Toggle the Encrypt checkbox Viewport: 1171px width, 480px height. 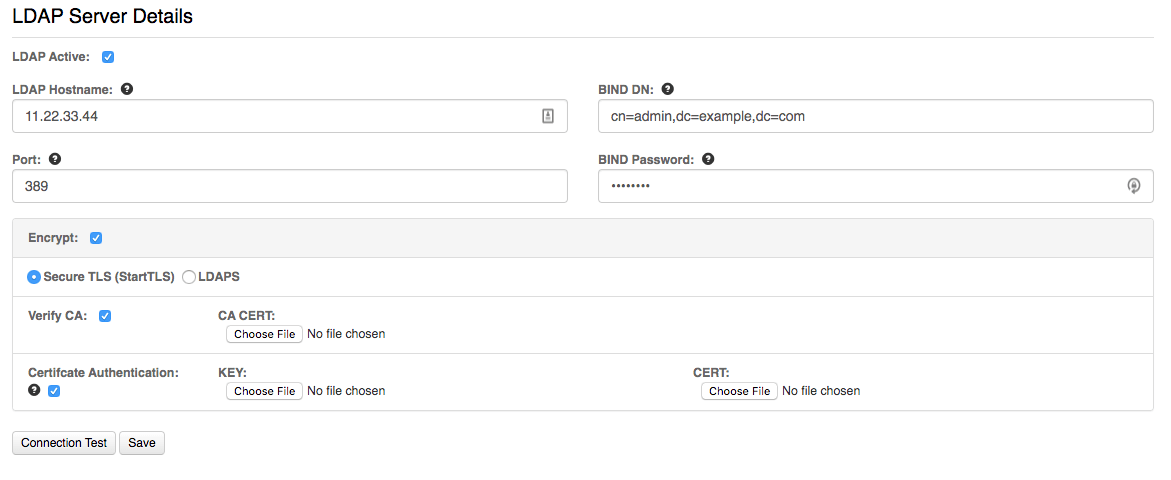pos(96,238)
